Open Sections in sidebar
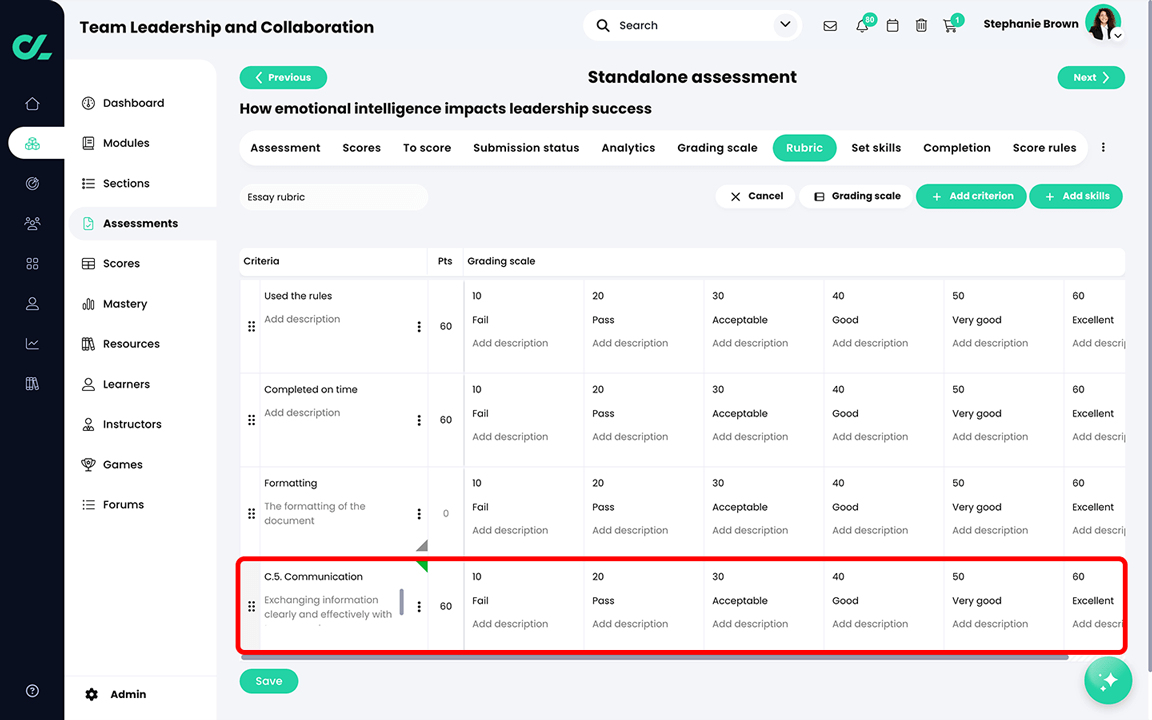1152x720 pixels. click(115, 184)
